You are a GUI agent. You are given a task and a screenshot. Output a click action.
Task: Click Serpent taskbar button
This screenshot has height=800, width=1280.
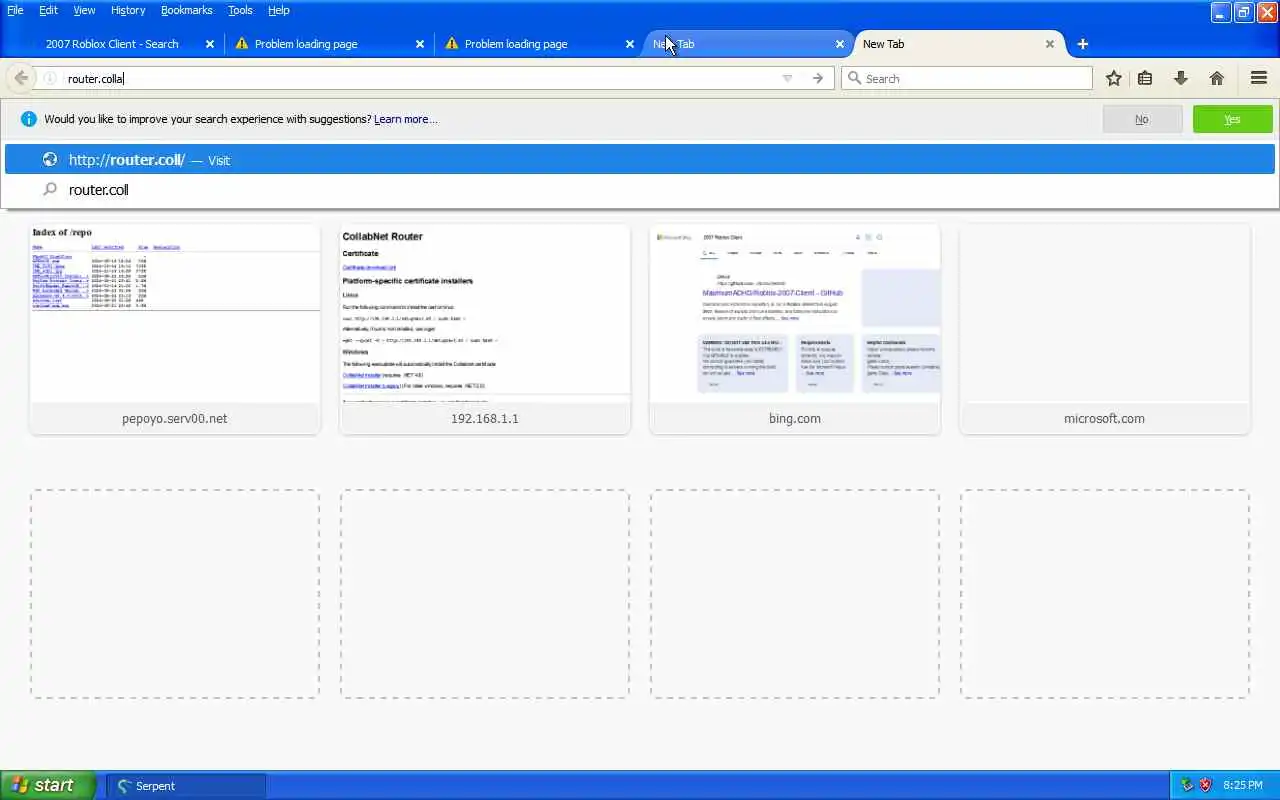click(186, 786)
